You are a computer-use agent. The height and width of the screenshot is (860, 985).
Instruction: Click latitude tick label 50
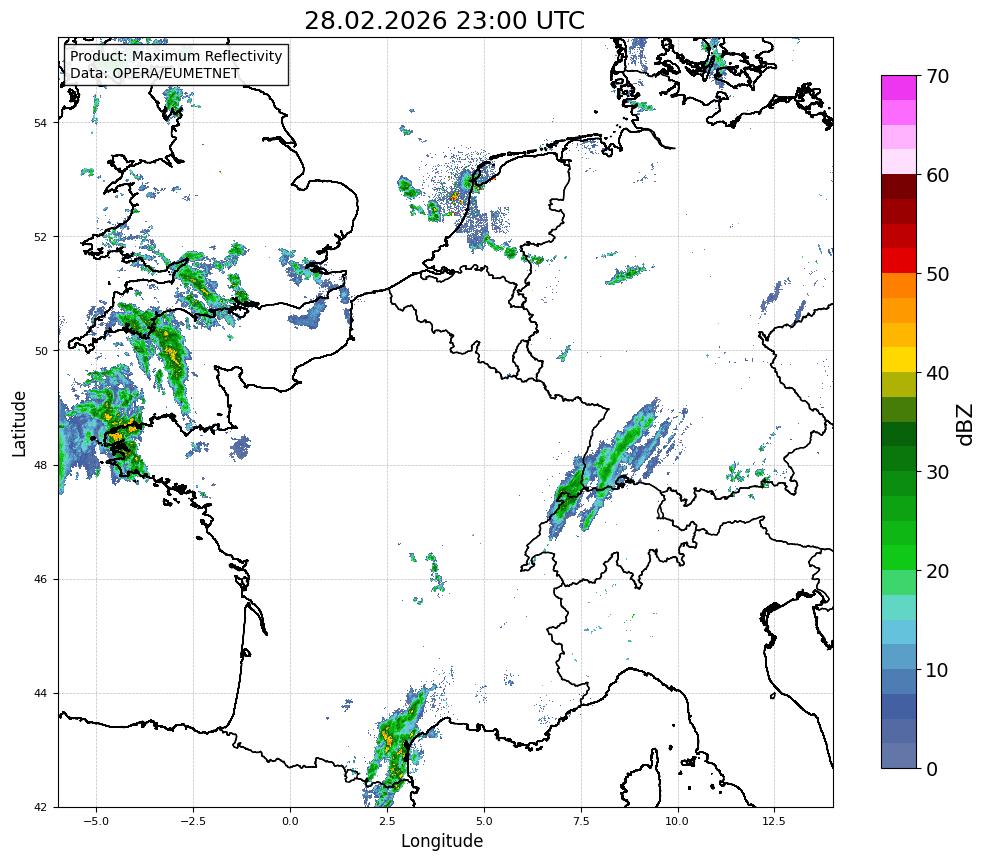[40, 351]
